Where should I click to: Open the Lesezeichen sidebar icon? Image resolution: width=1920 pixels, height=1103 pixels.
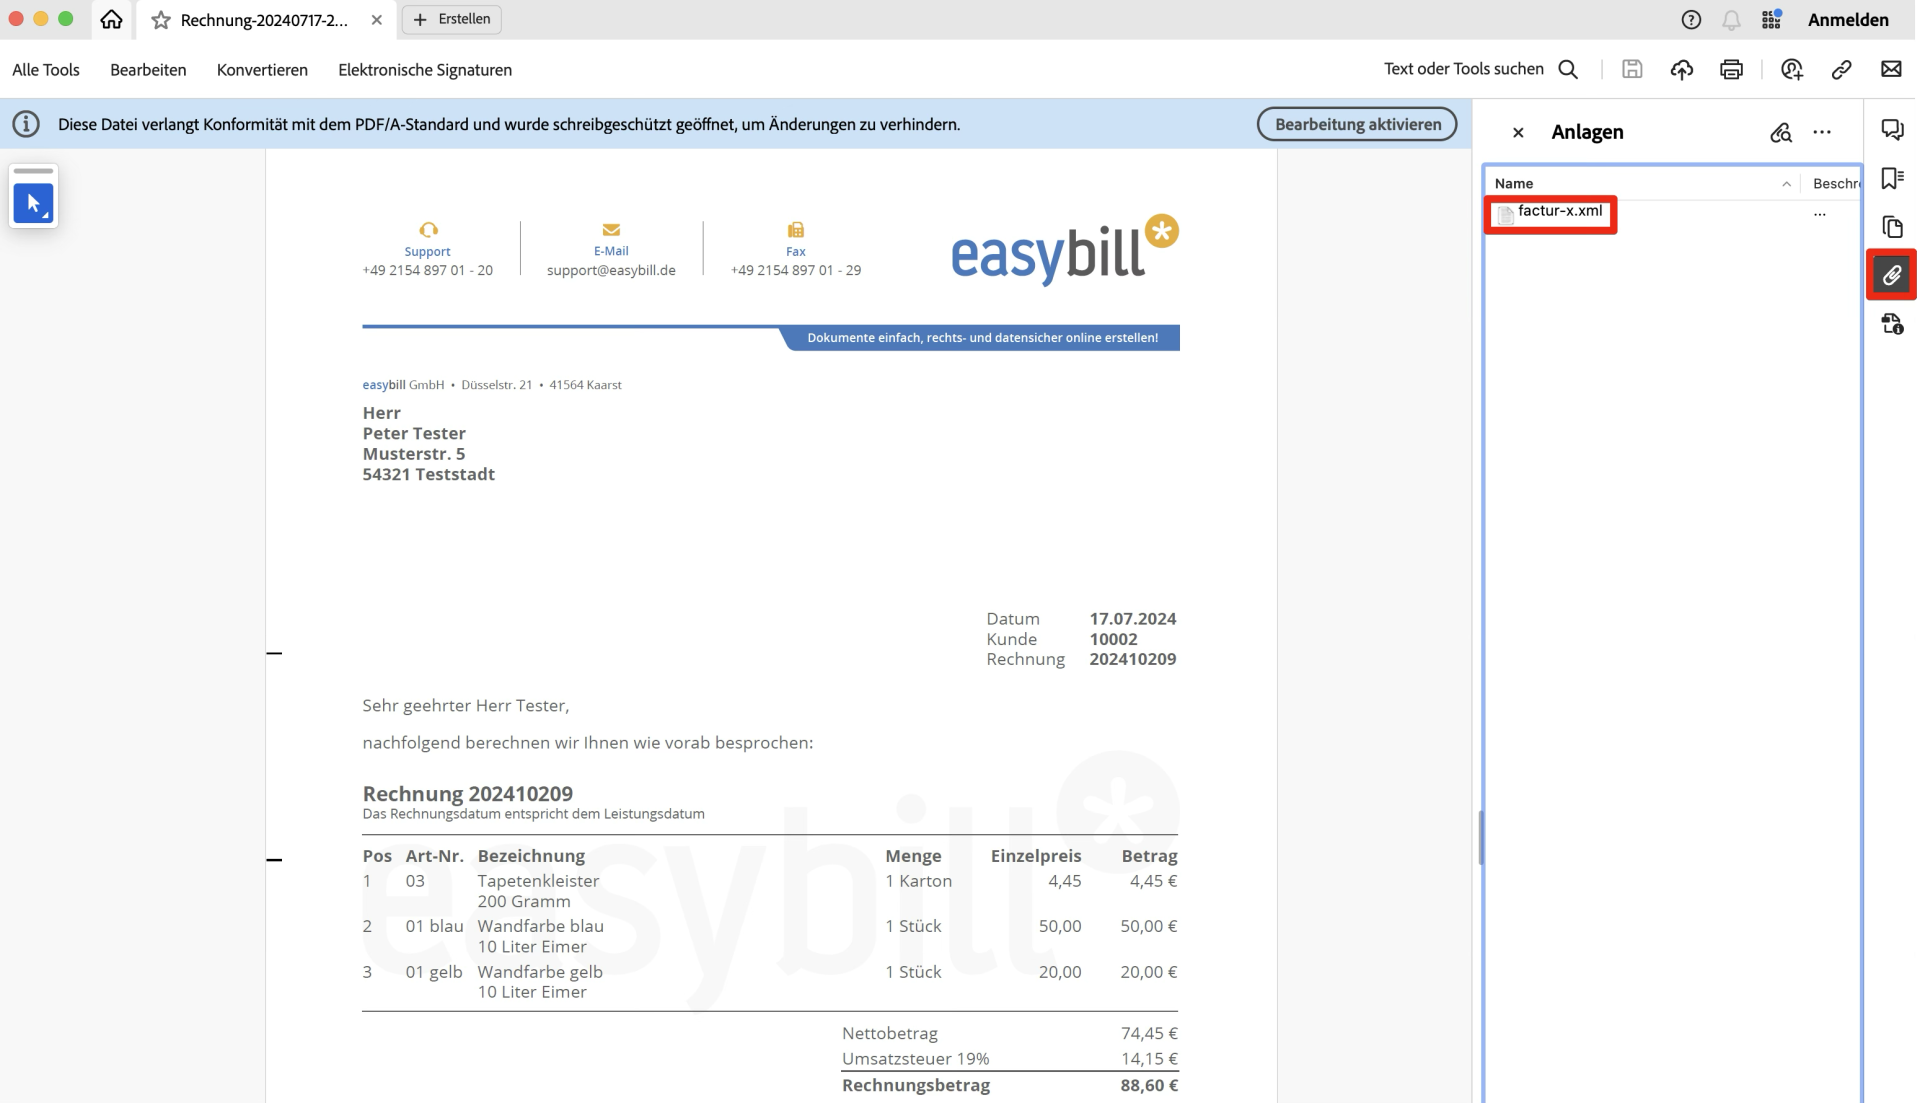1891,178
